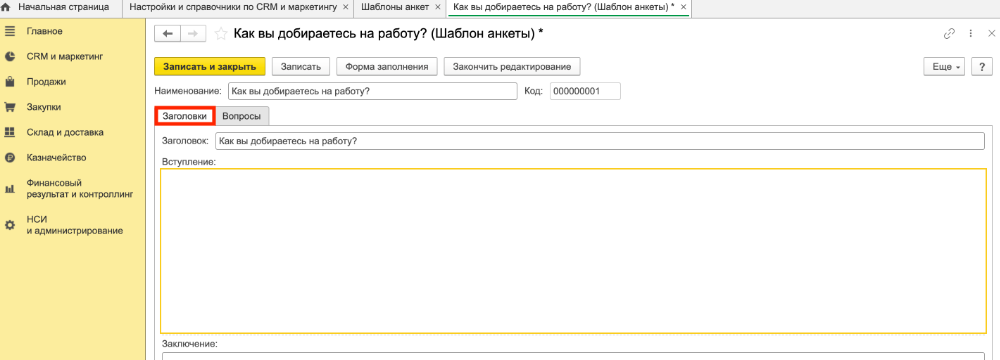The image size is (1000, 360).
Task: Go back with the left arrow button
Action: pos(168,33)
